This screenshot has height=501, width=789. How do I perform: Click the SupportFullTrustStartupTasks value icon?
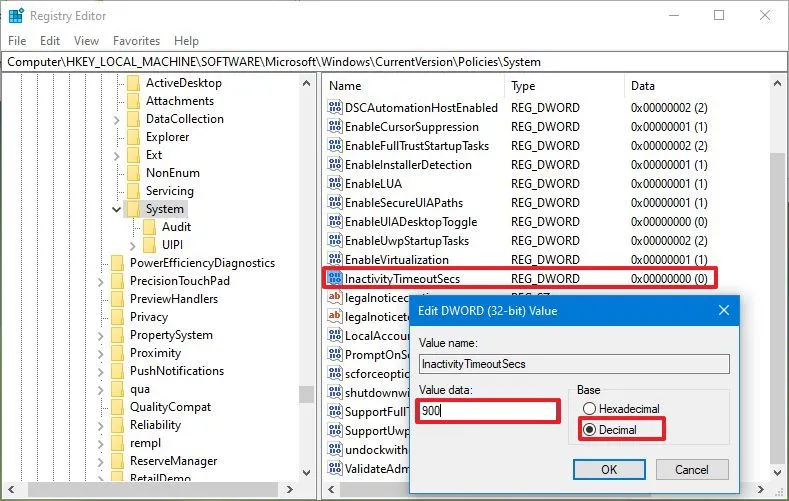[335, 411]
